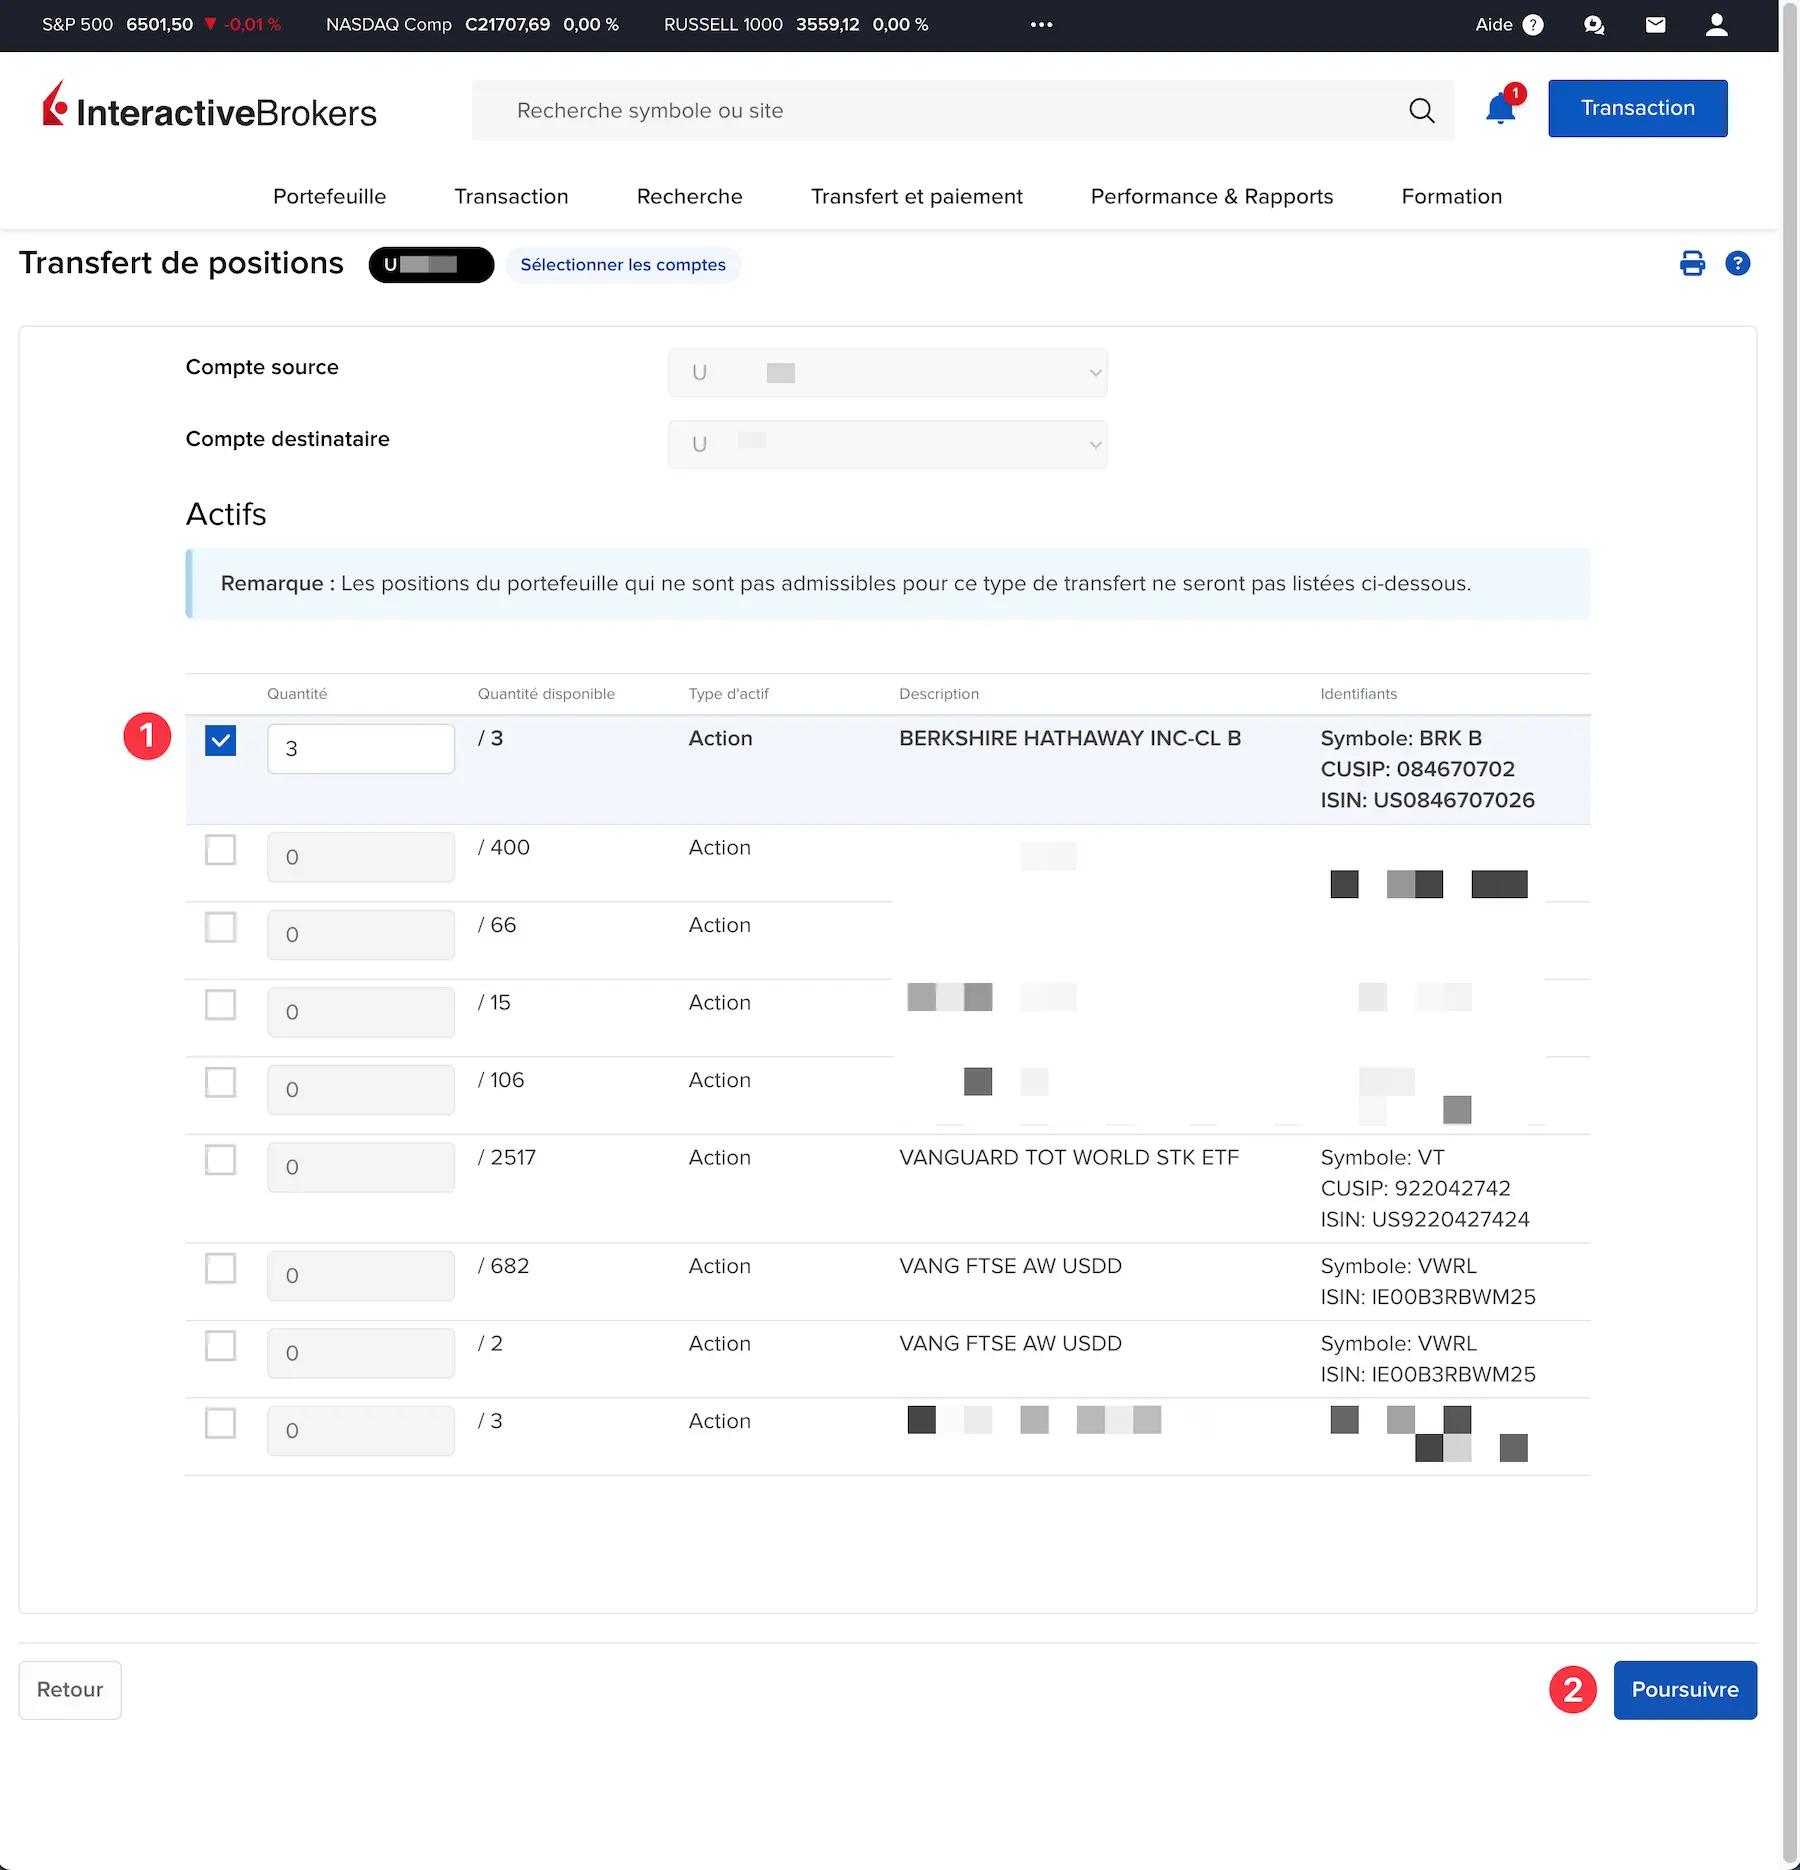Viewport: 1800px width, 1870px height.
Task: Check the box for the 106-share position
Action: coord(221,1082)
